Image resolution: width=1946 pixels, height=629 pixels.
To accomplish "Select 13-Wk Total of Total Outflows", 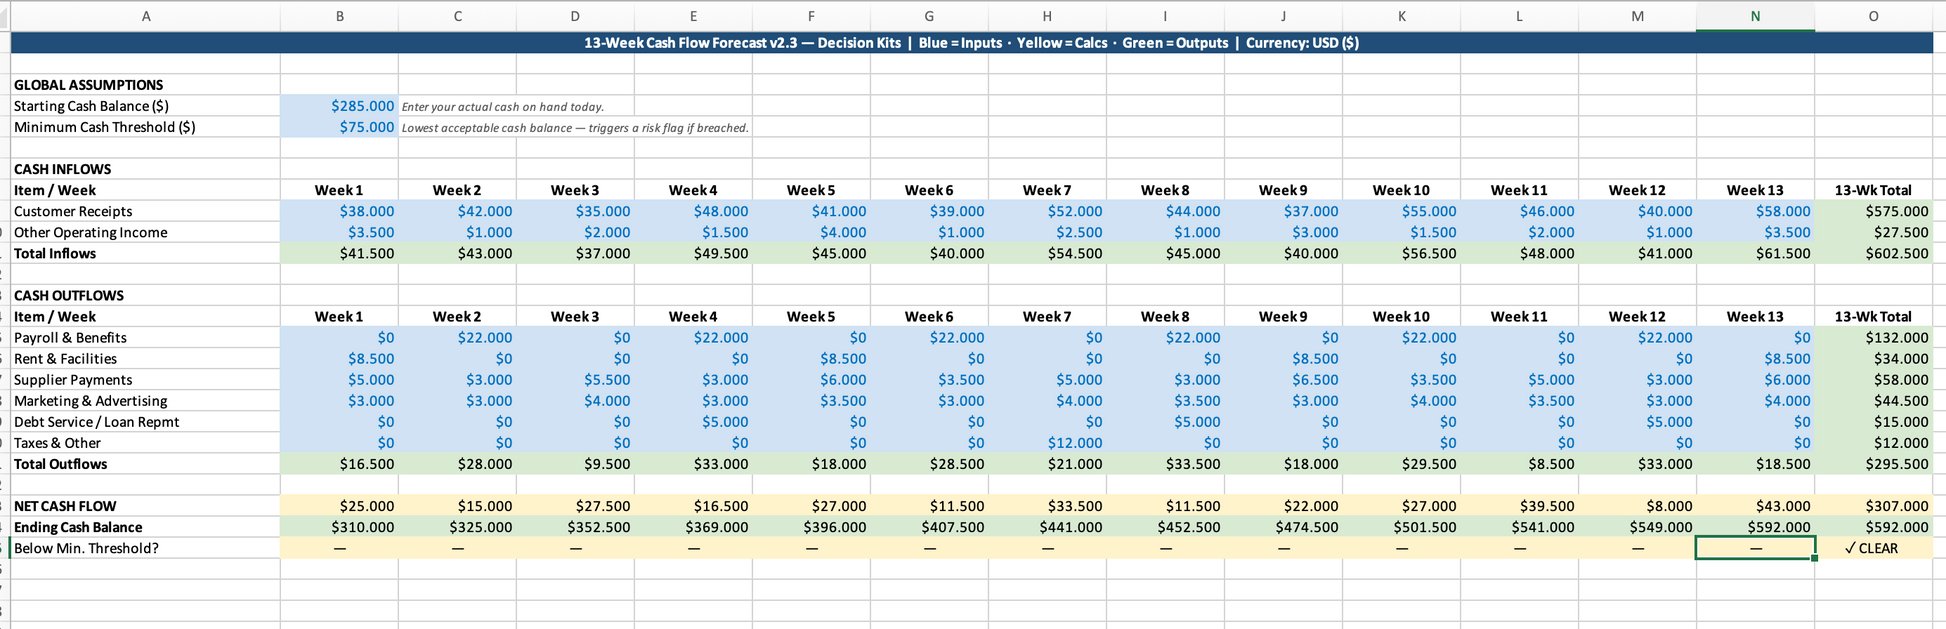I will click(1873, 464).
